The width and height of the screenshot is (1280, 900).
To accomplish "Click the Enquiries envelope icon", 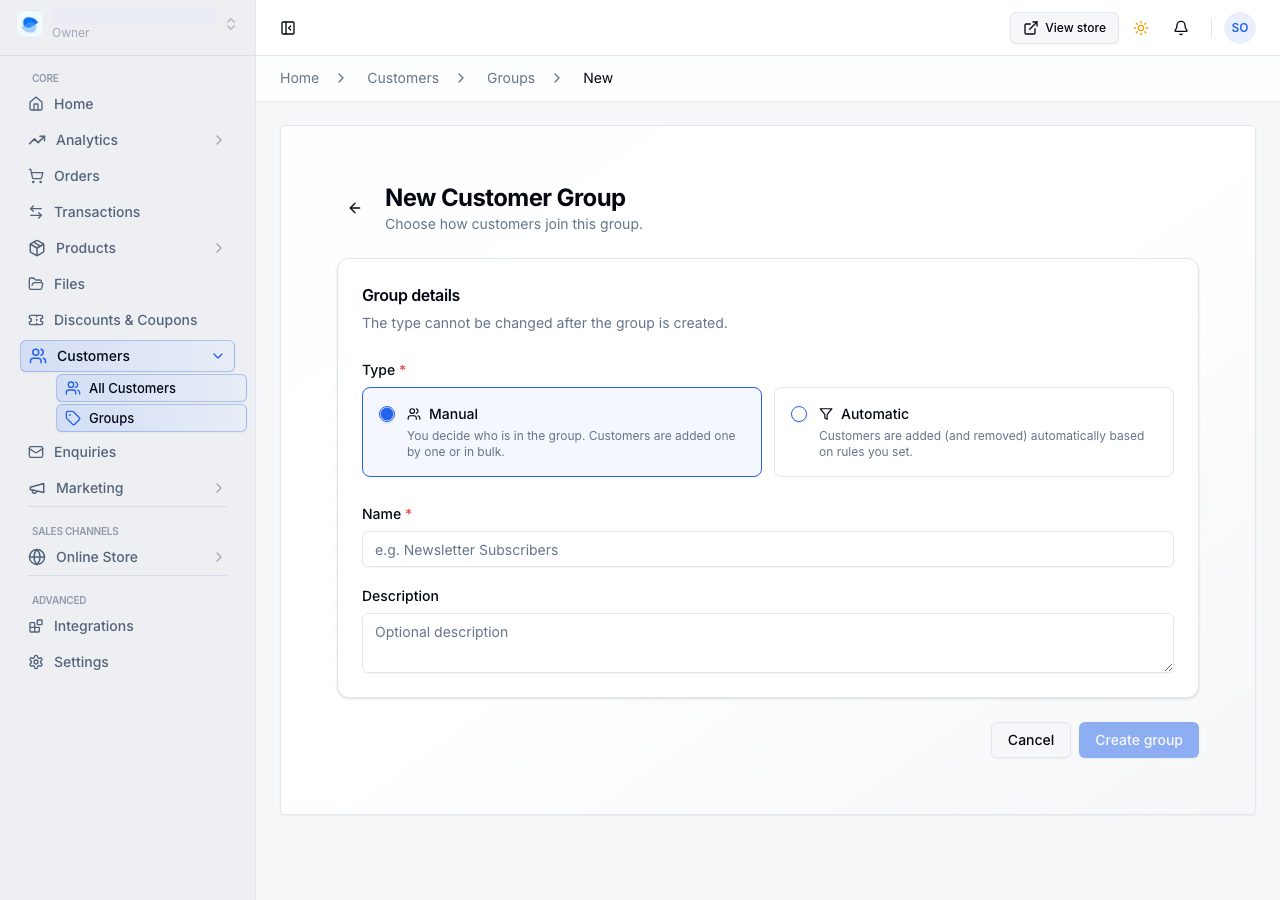I will click(36, 452).
